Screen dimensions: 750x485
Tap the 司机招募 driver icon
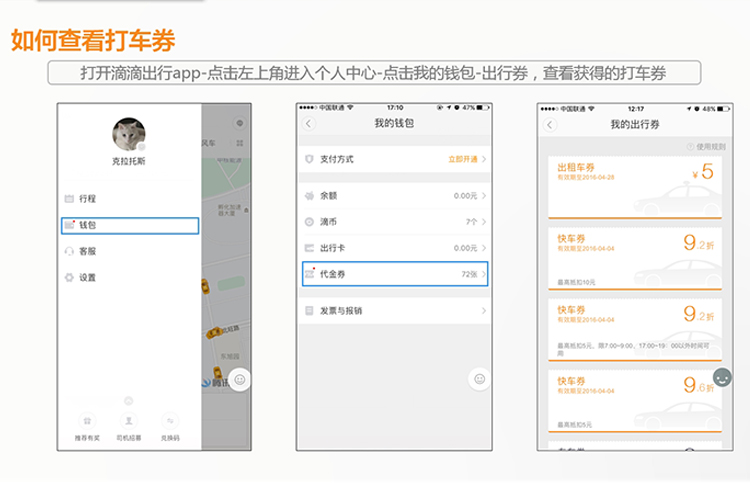(x=129, y=421)
